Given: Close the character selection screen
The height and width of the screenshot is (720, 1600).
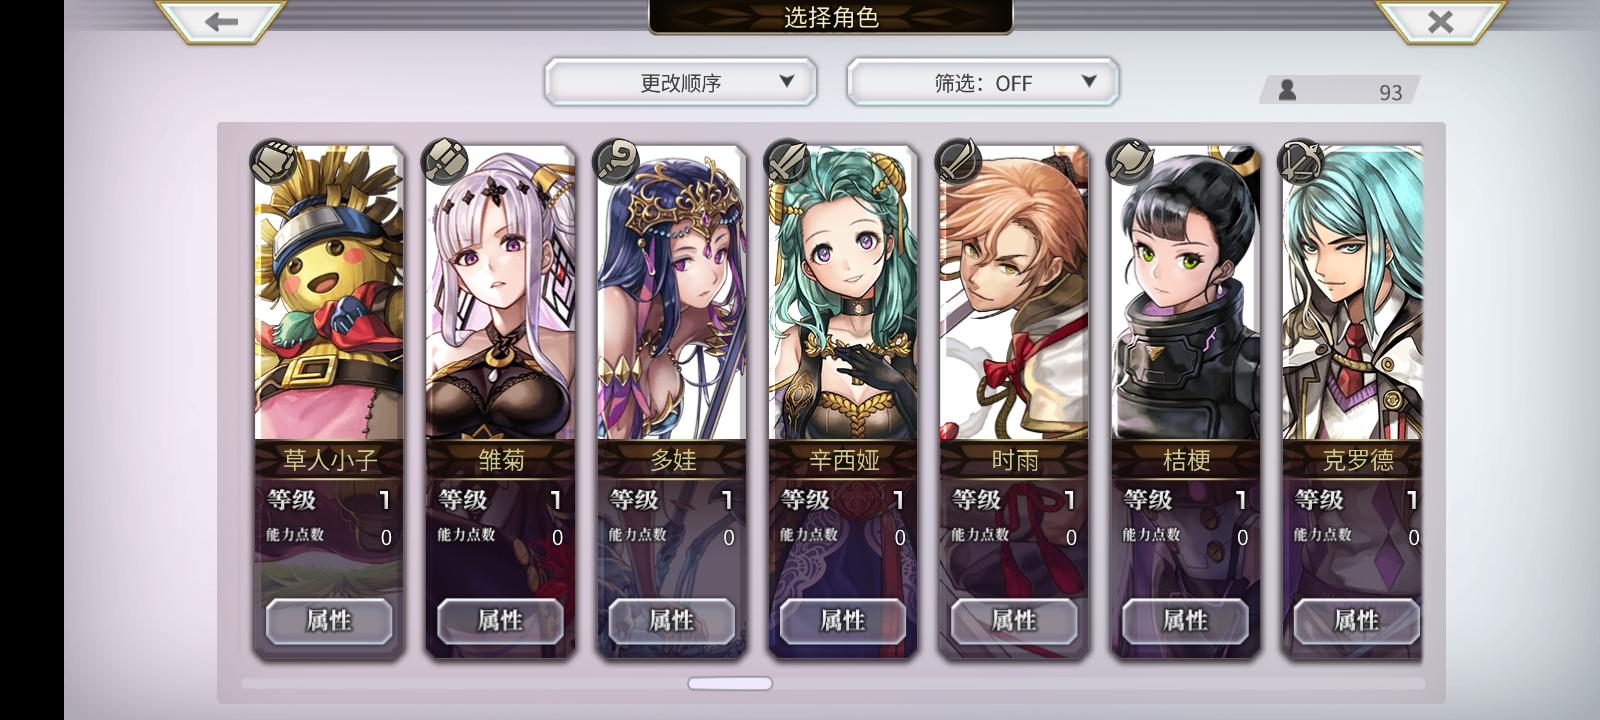Looking at the screenshot, I should (1440, 21).
